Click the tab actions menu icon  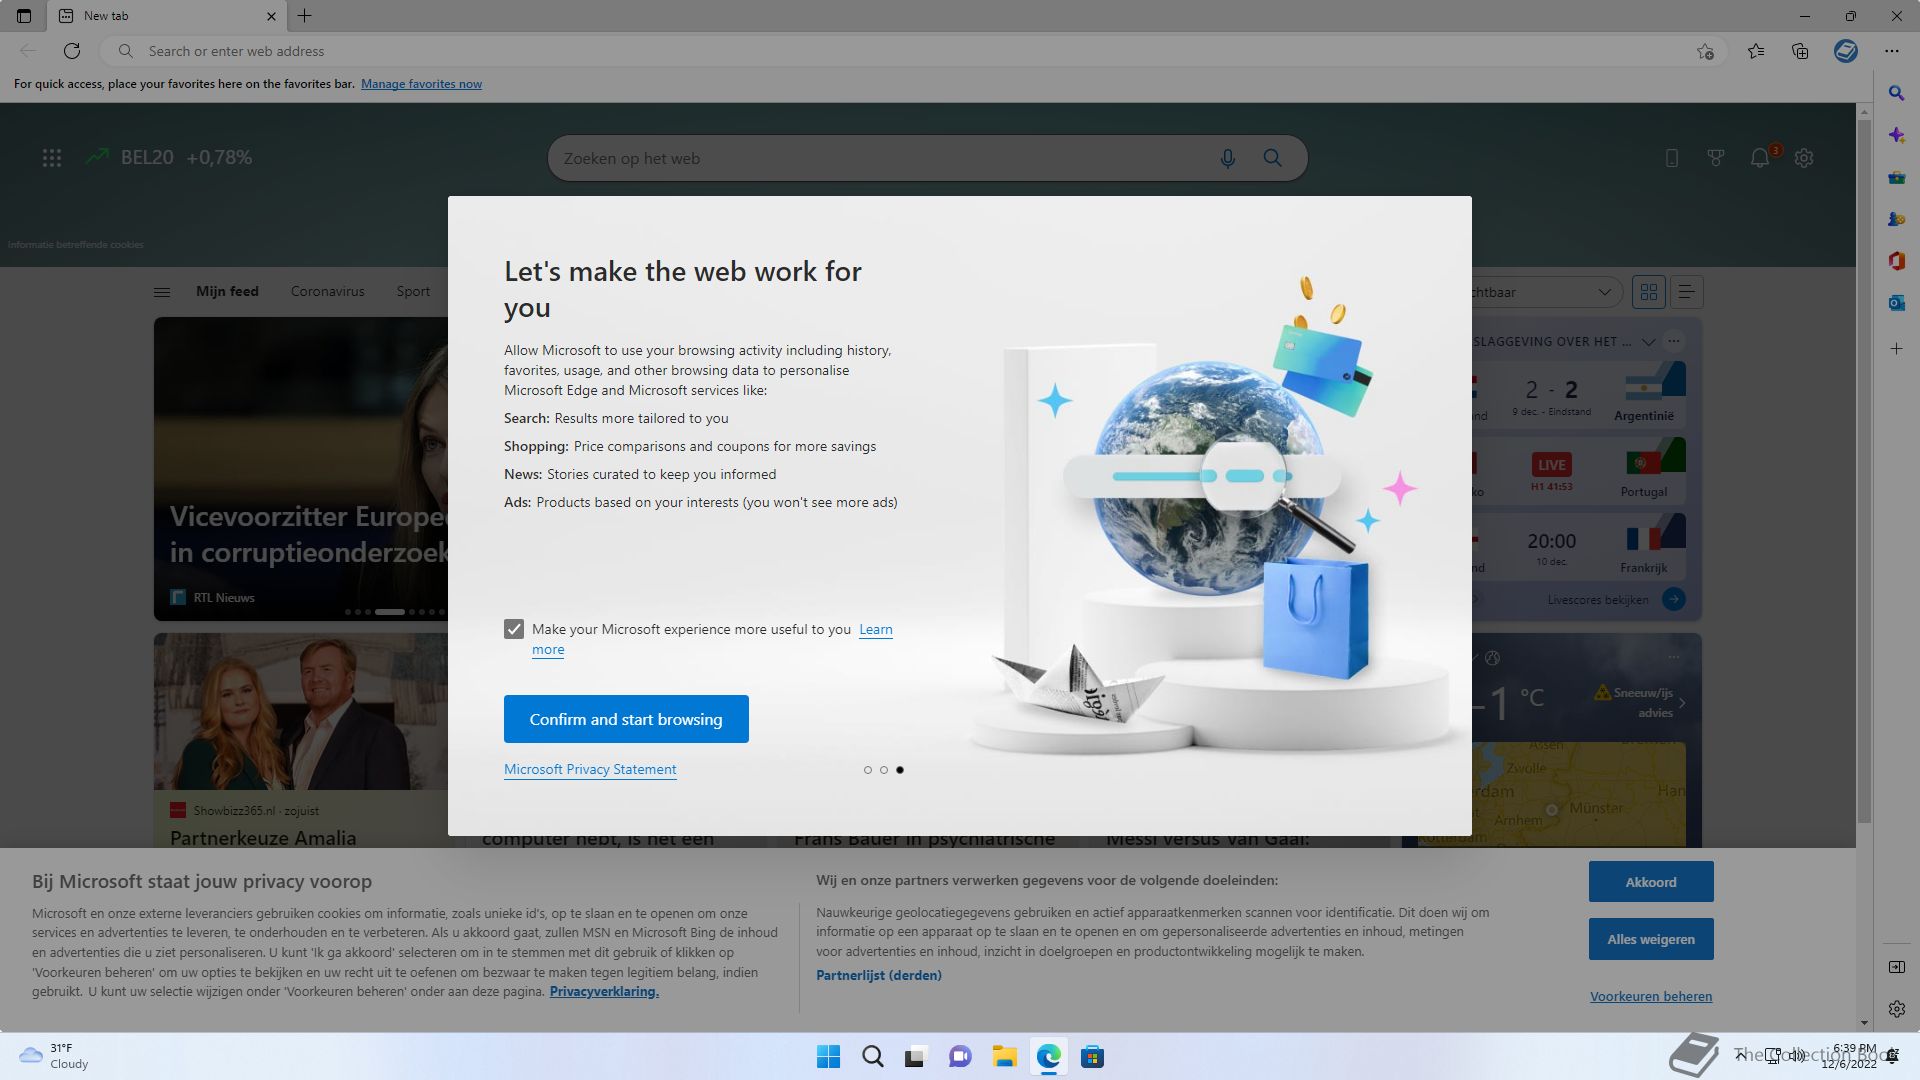pos(24,16)
